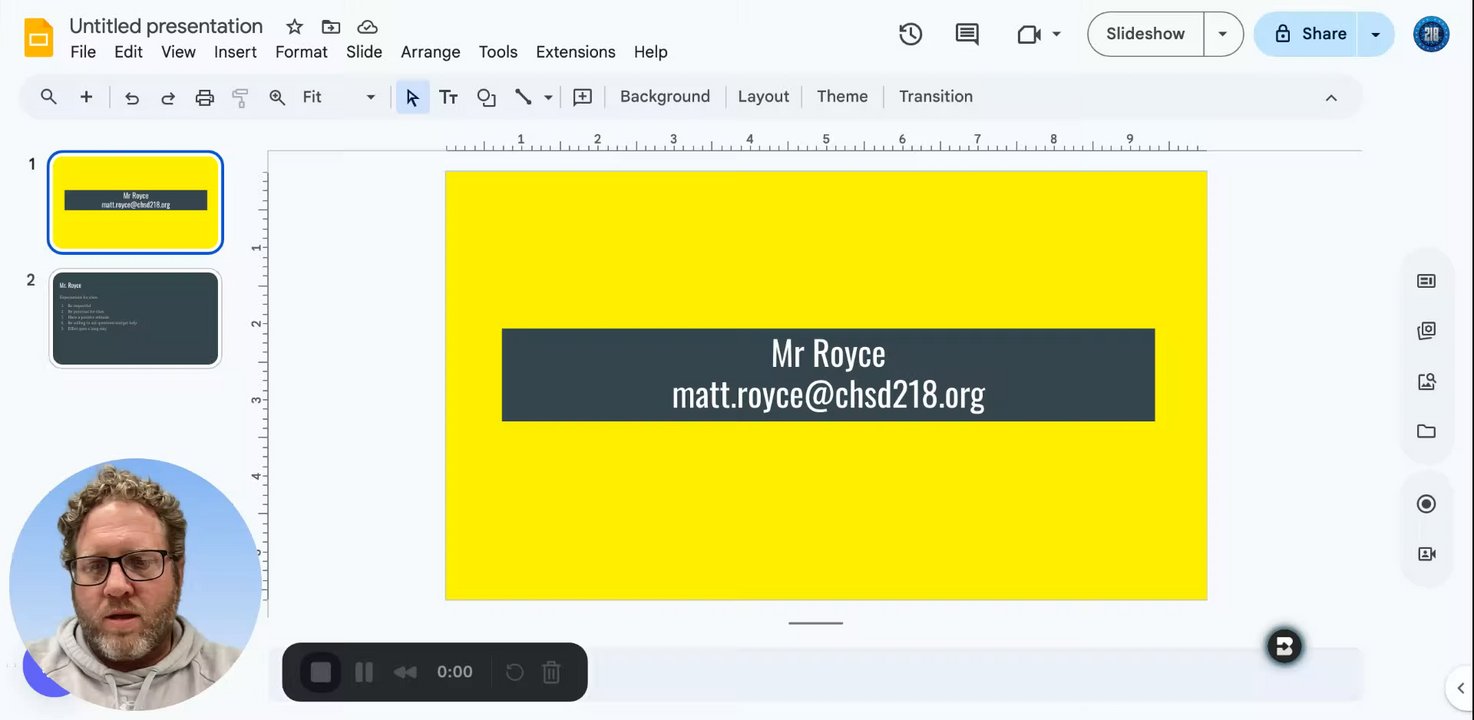Screen dimensions: 1474x720
Task: Open the comments history icon
Action: pos(966,34)
